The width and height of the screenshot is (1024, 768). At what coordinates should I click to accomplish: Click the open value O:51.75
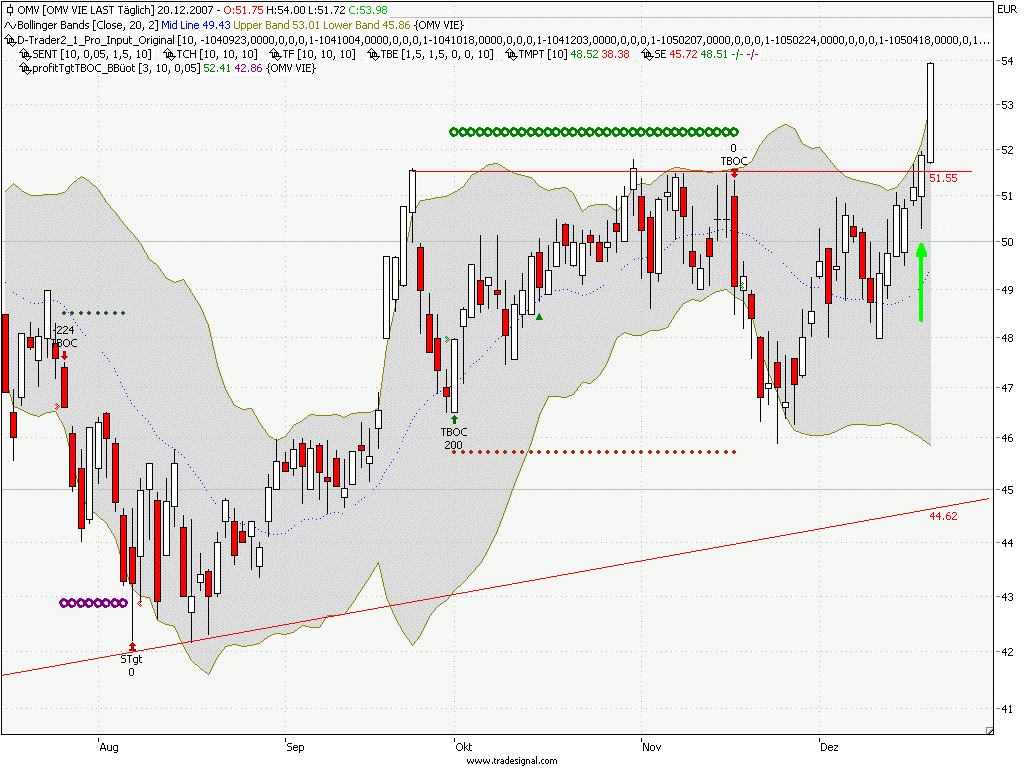pyautogui.click(x=244, y=10)
